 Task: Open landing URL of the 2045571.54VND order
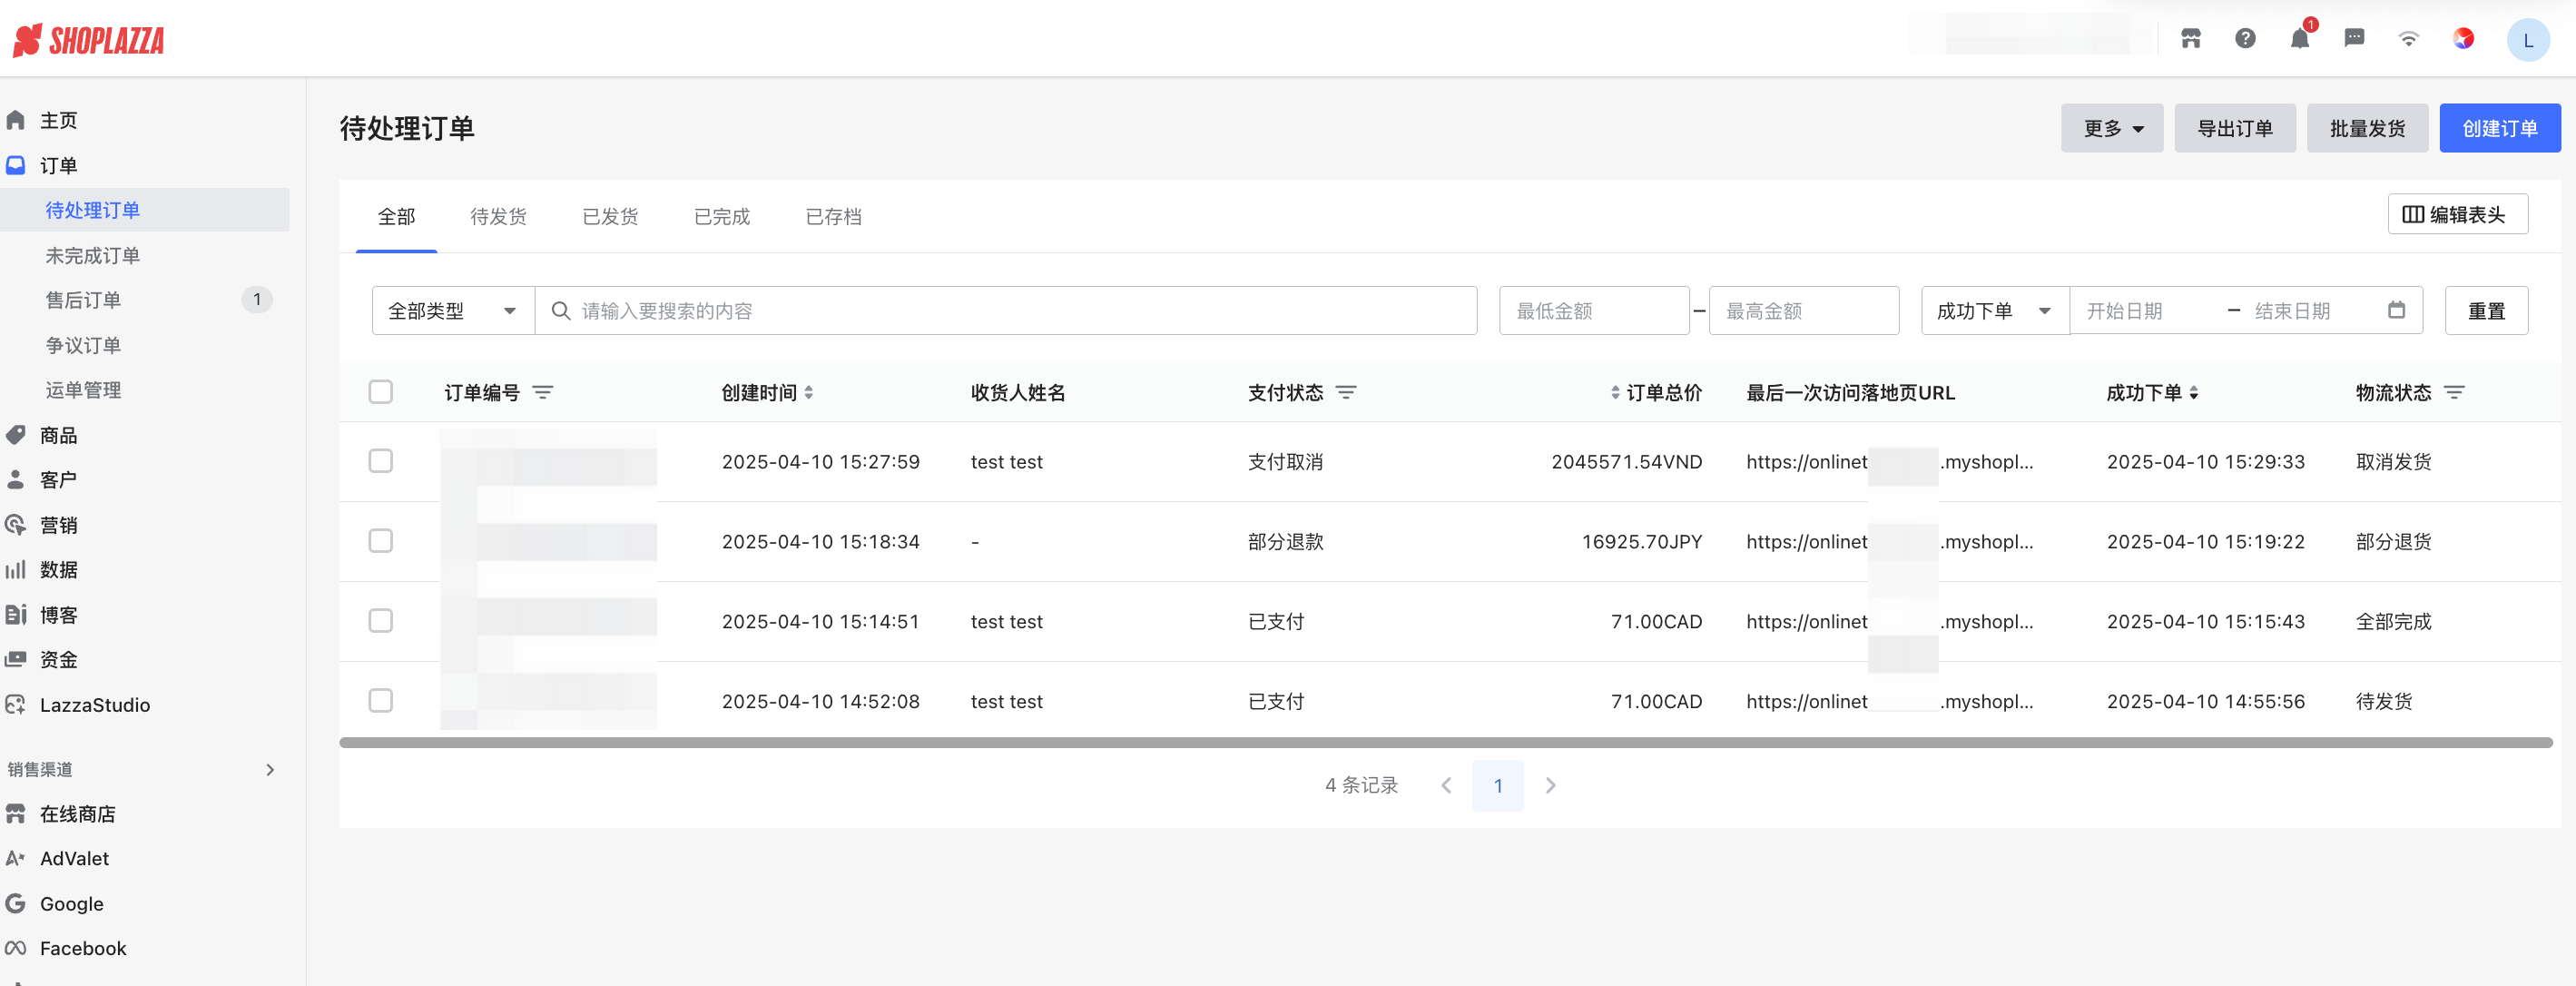pyautogui.click(x=1889, y=462)
